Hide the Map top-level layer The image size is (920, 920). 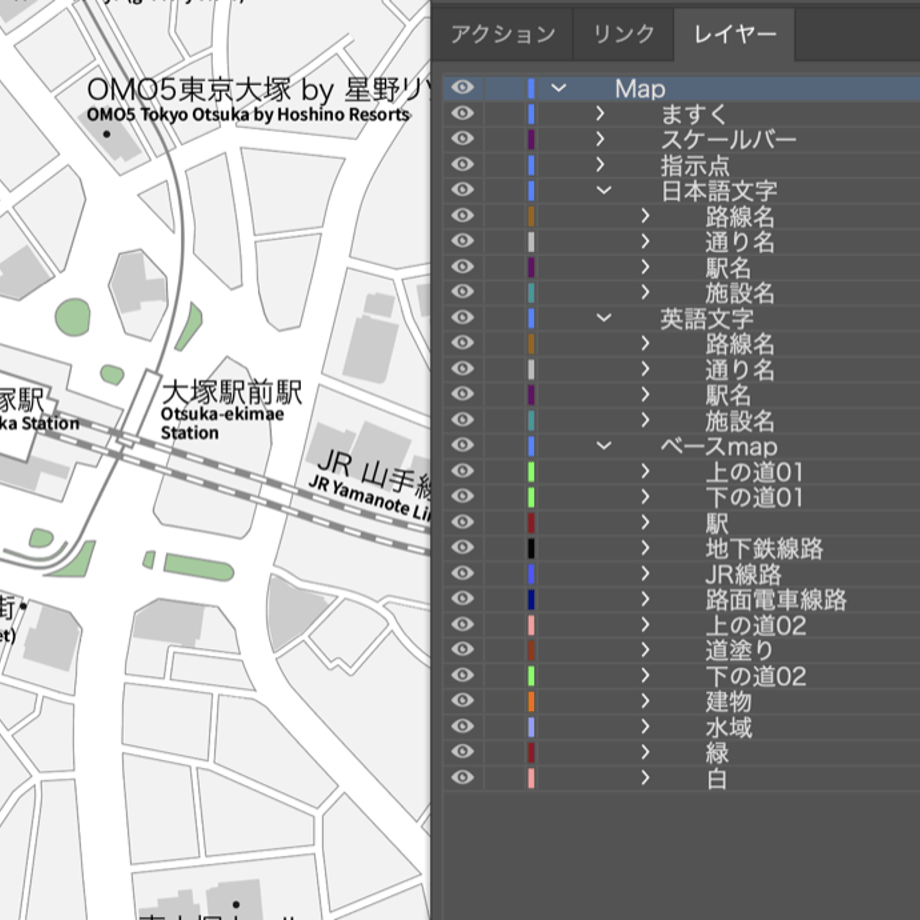tap(462, 88)
